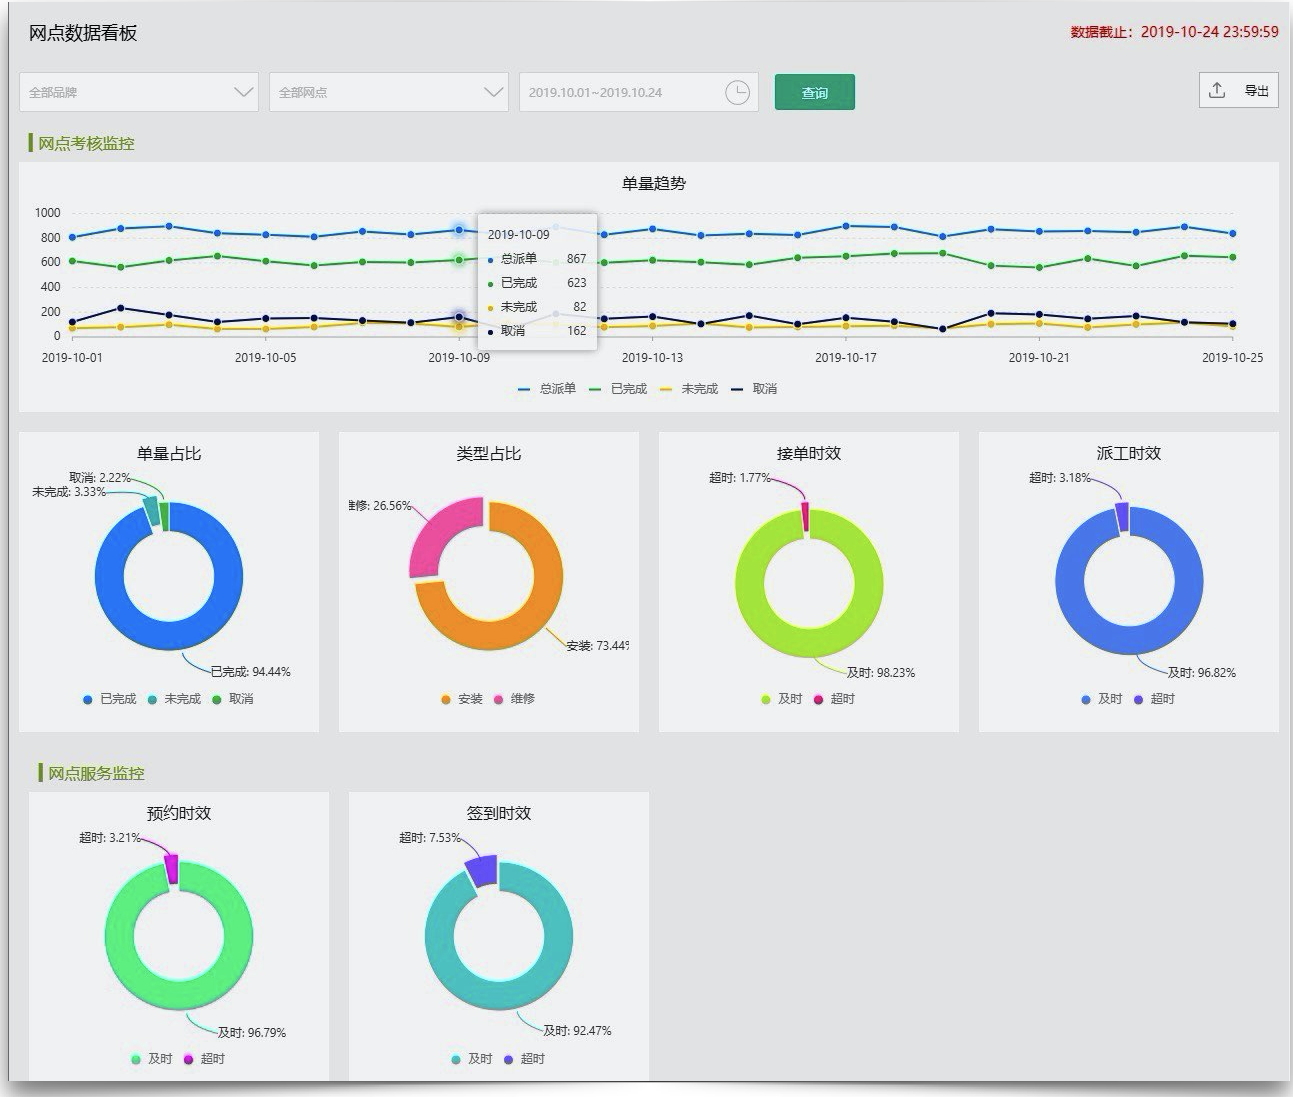1293x1097 pixels.
Task: Toggle 总派单 series in trend legend
Action: tap(547, 389)
